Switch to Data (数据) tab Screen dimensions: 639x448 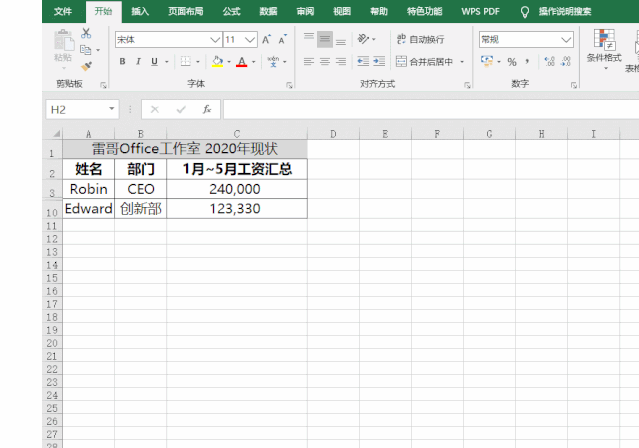pyautogui.click(x=268, y=11)
